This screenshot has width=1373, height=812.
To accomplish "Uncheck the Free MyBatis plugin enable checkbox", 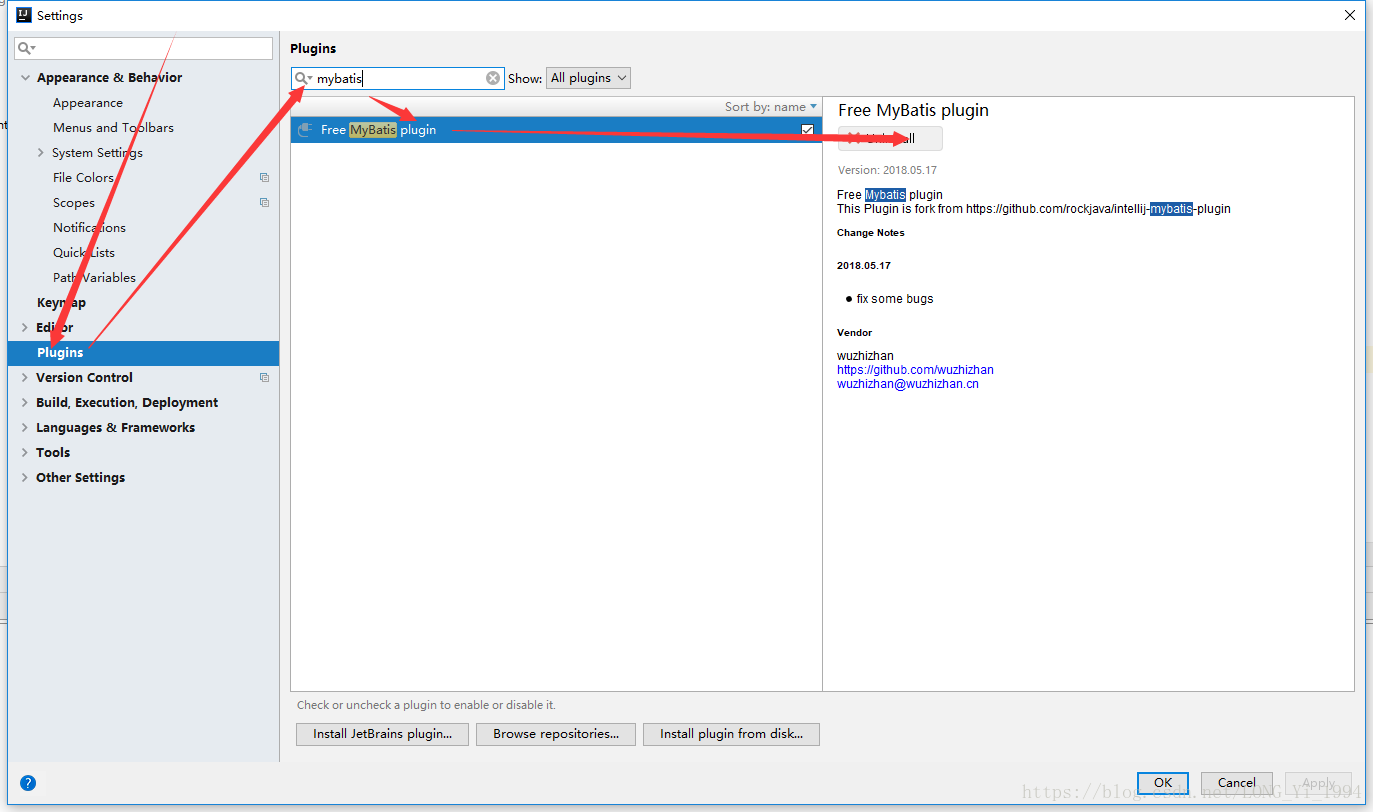I will pos(807,129).
